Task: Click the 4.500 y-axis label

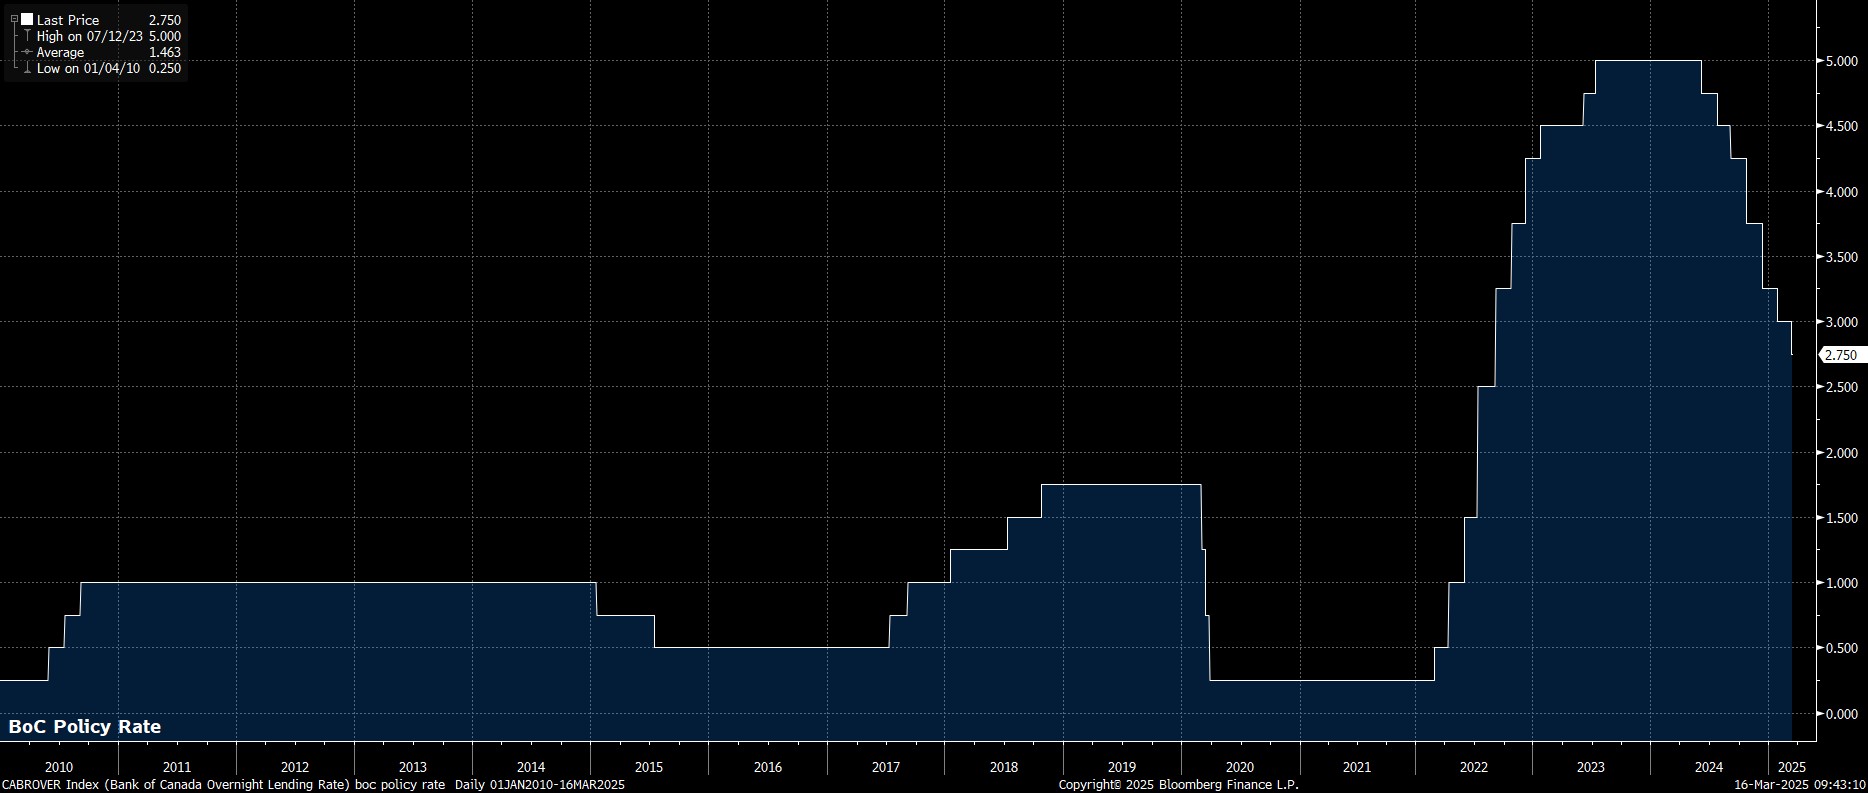Action: 1841,126
